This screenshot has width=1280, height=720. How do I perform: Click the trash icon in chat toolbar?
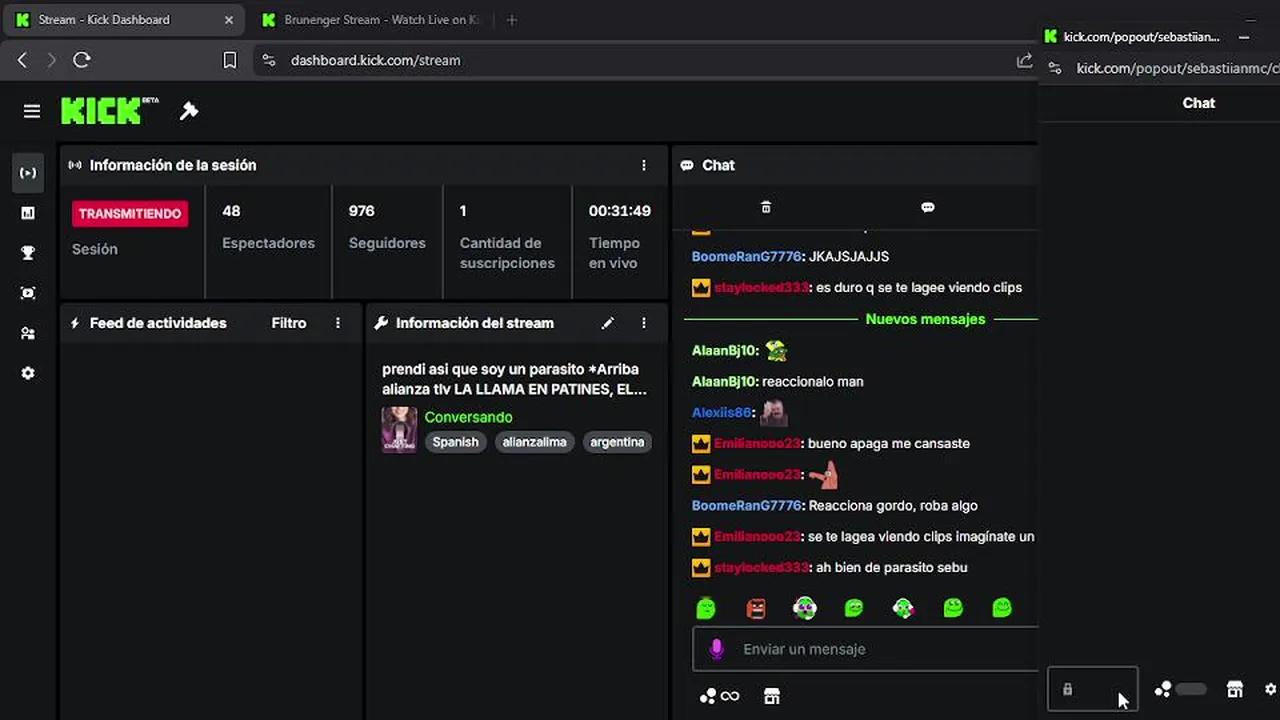tap(766, 207)
